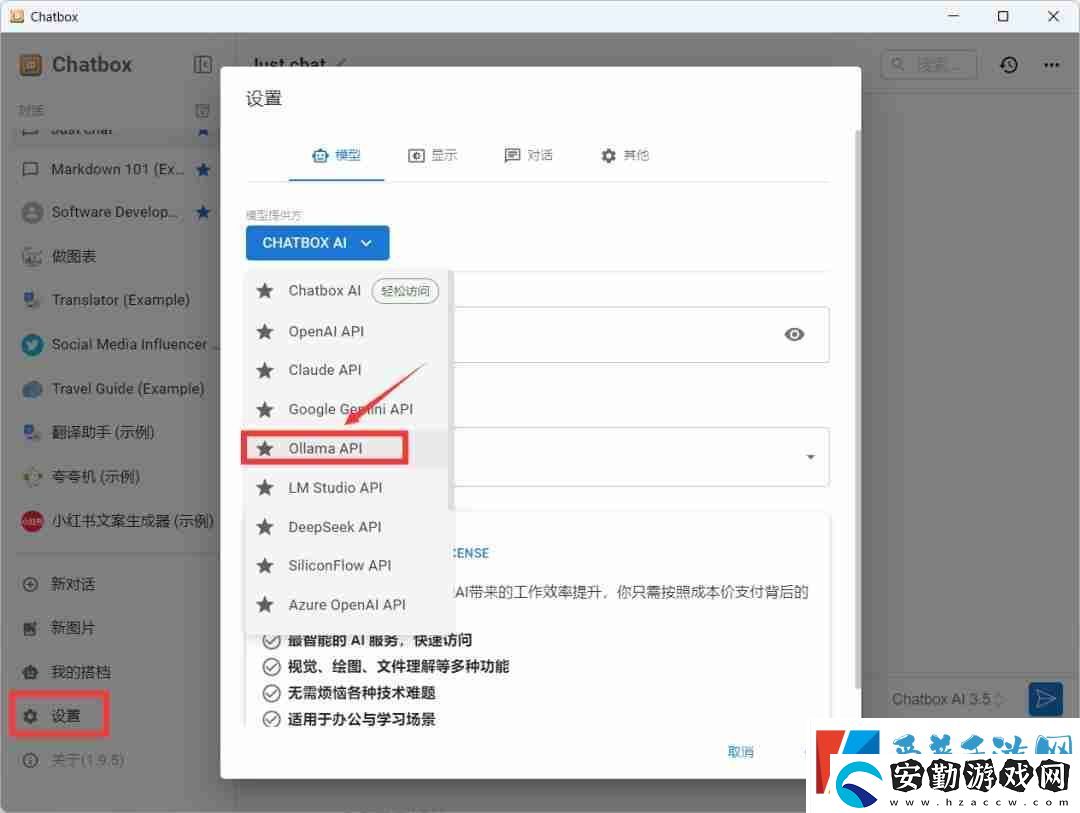
Task: Switch to the 对话 settings tab
Action: tap(528, 155)
